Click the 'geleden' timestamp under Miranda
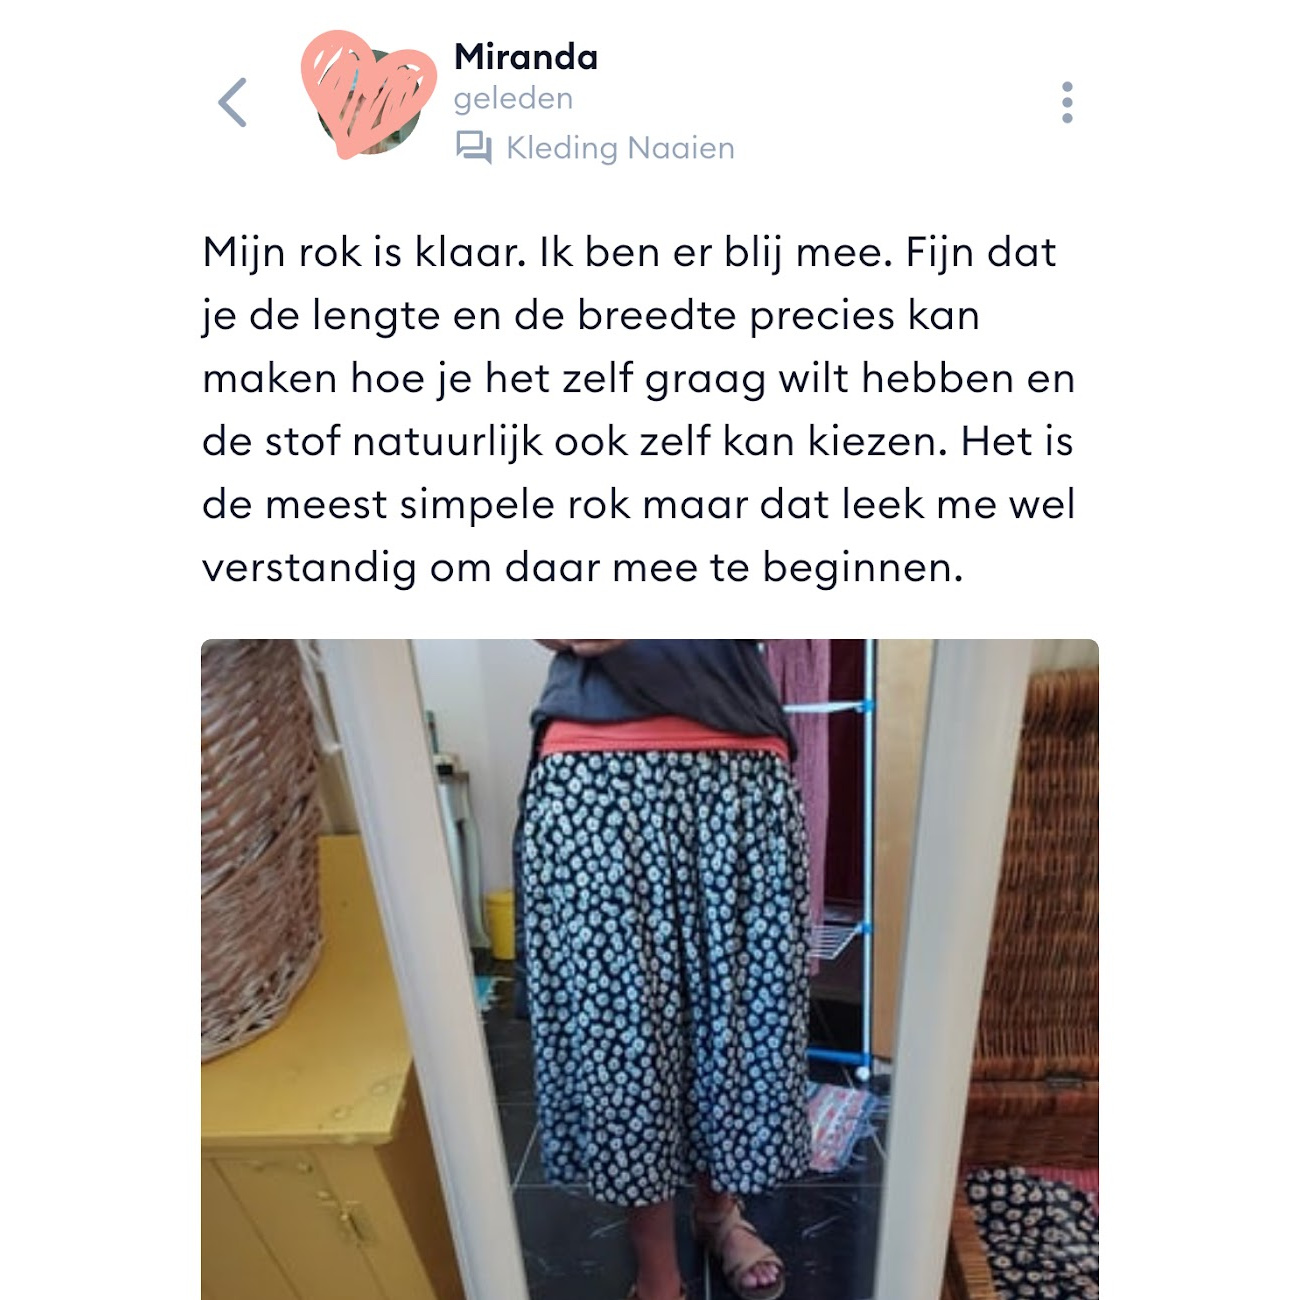 [513, 98]
